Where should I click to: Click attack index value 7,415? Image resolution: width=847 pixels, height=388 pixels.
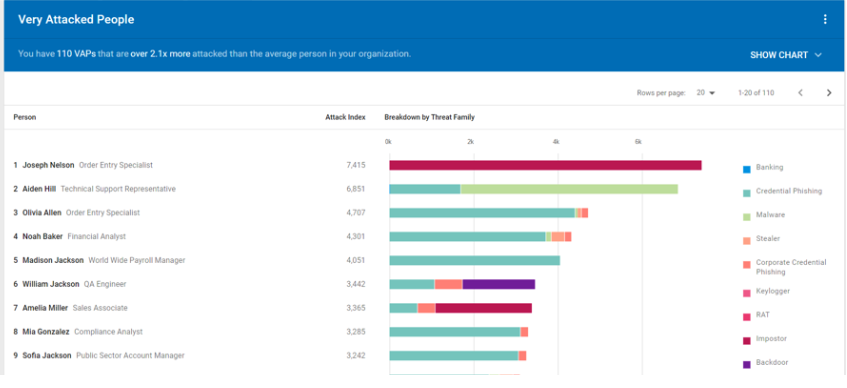point(356,165)
